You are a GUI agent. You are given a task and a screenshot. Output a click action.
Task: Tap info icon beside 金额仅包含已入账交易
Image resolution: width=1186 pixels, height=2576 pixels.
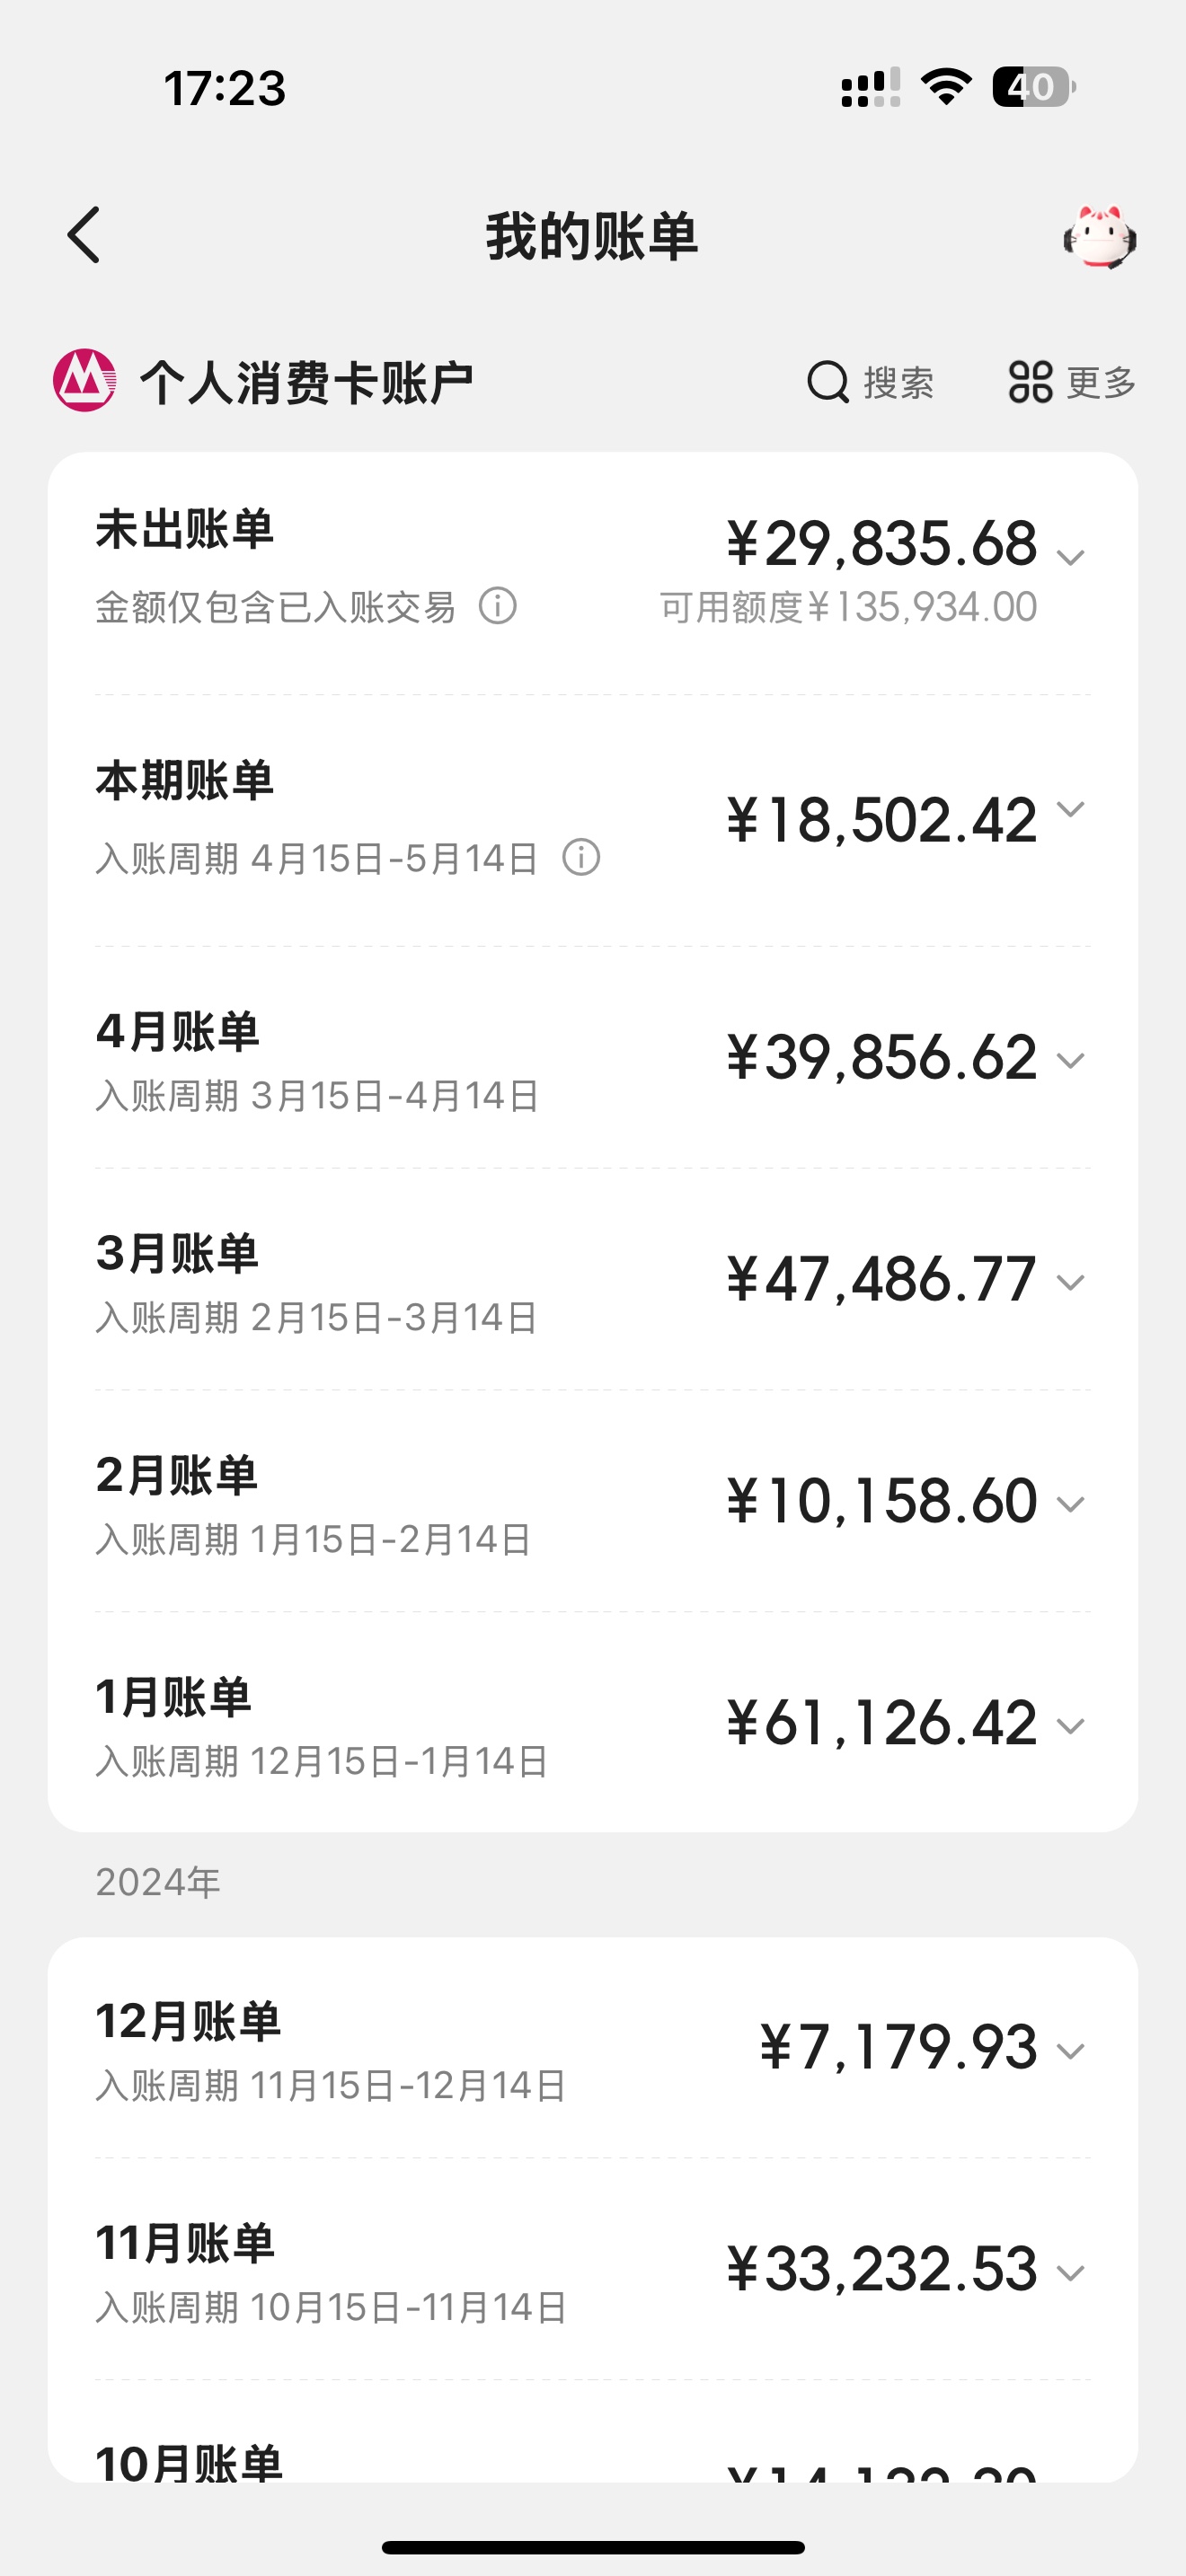497,606
